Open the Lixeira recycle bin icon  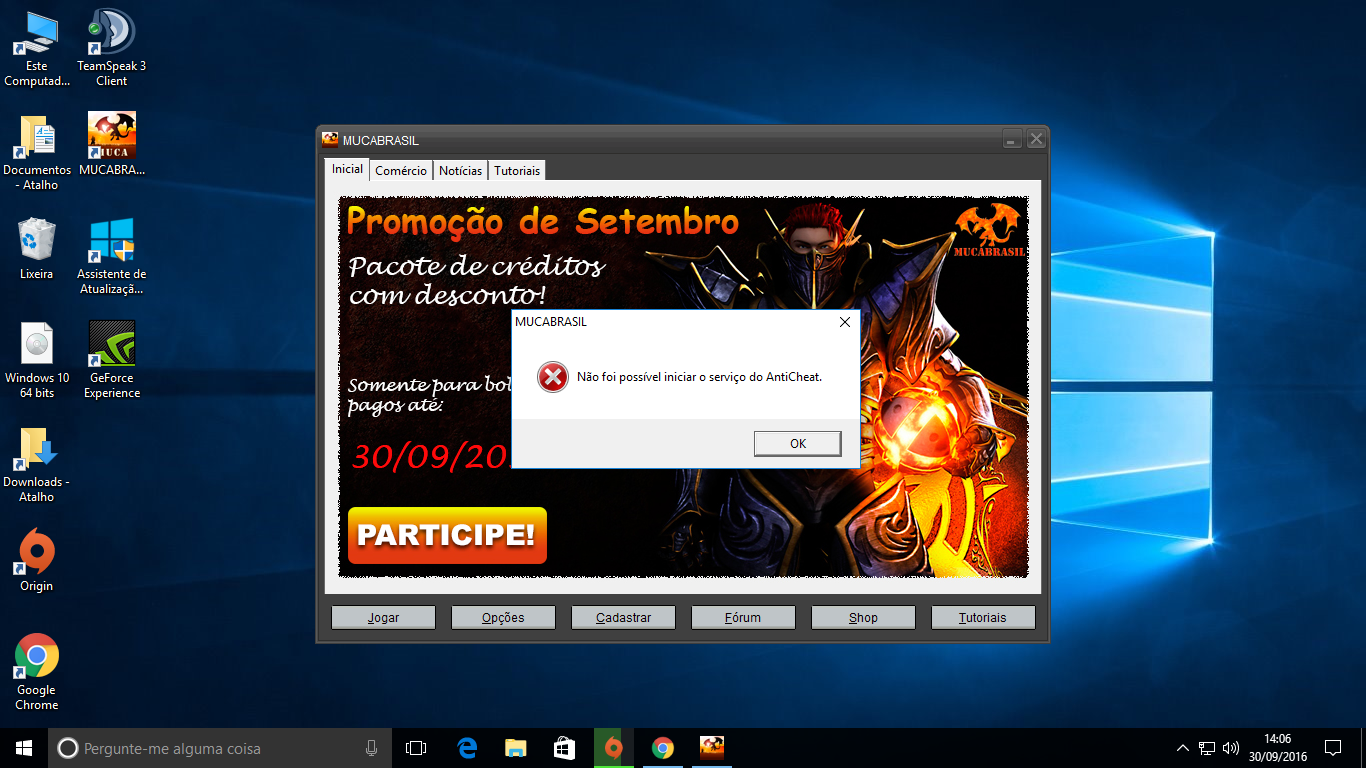[x=37, y=240]
